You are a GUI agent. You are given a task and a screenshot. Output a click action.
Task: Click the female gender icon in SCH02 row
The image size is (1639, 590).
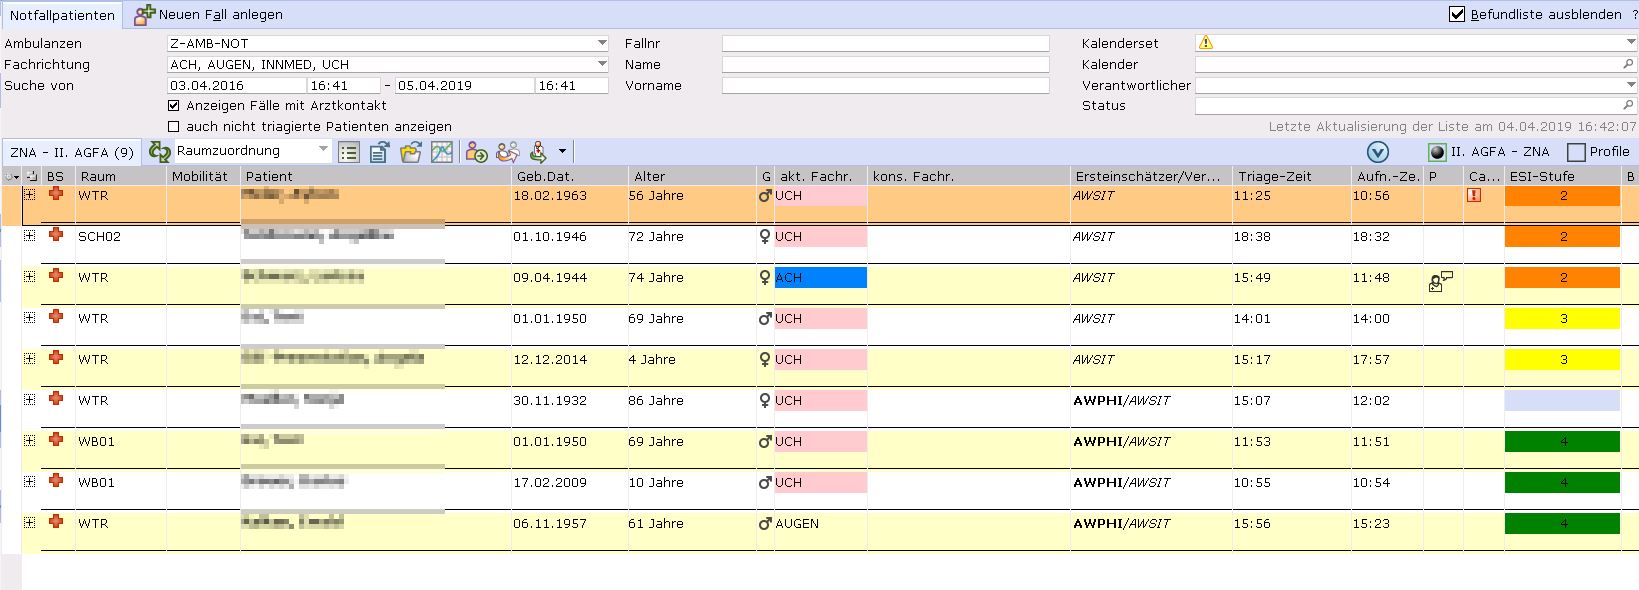click(765, 237)
